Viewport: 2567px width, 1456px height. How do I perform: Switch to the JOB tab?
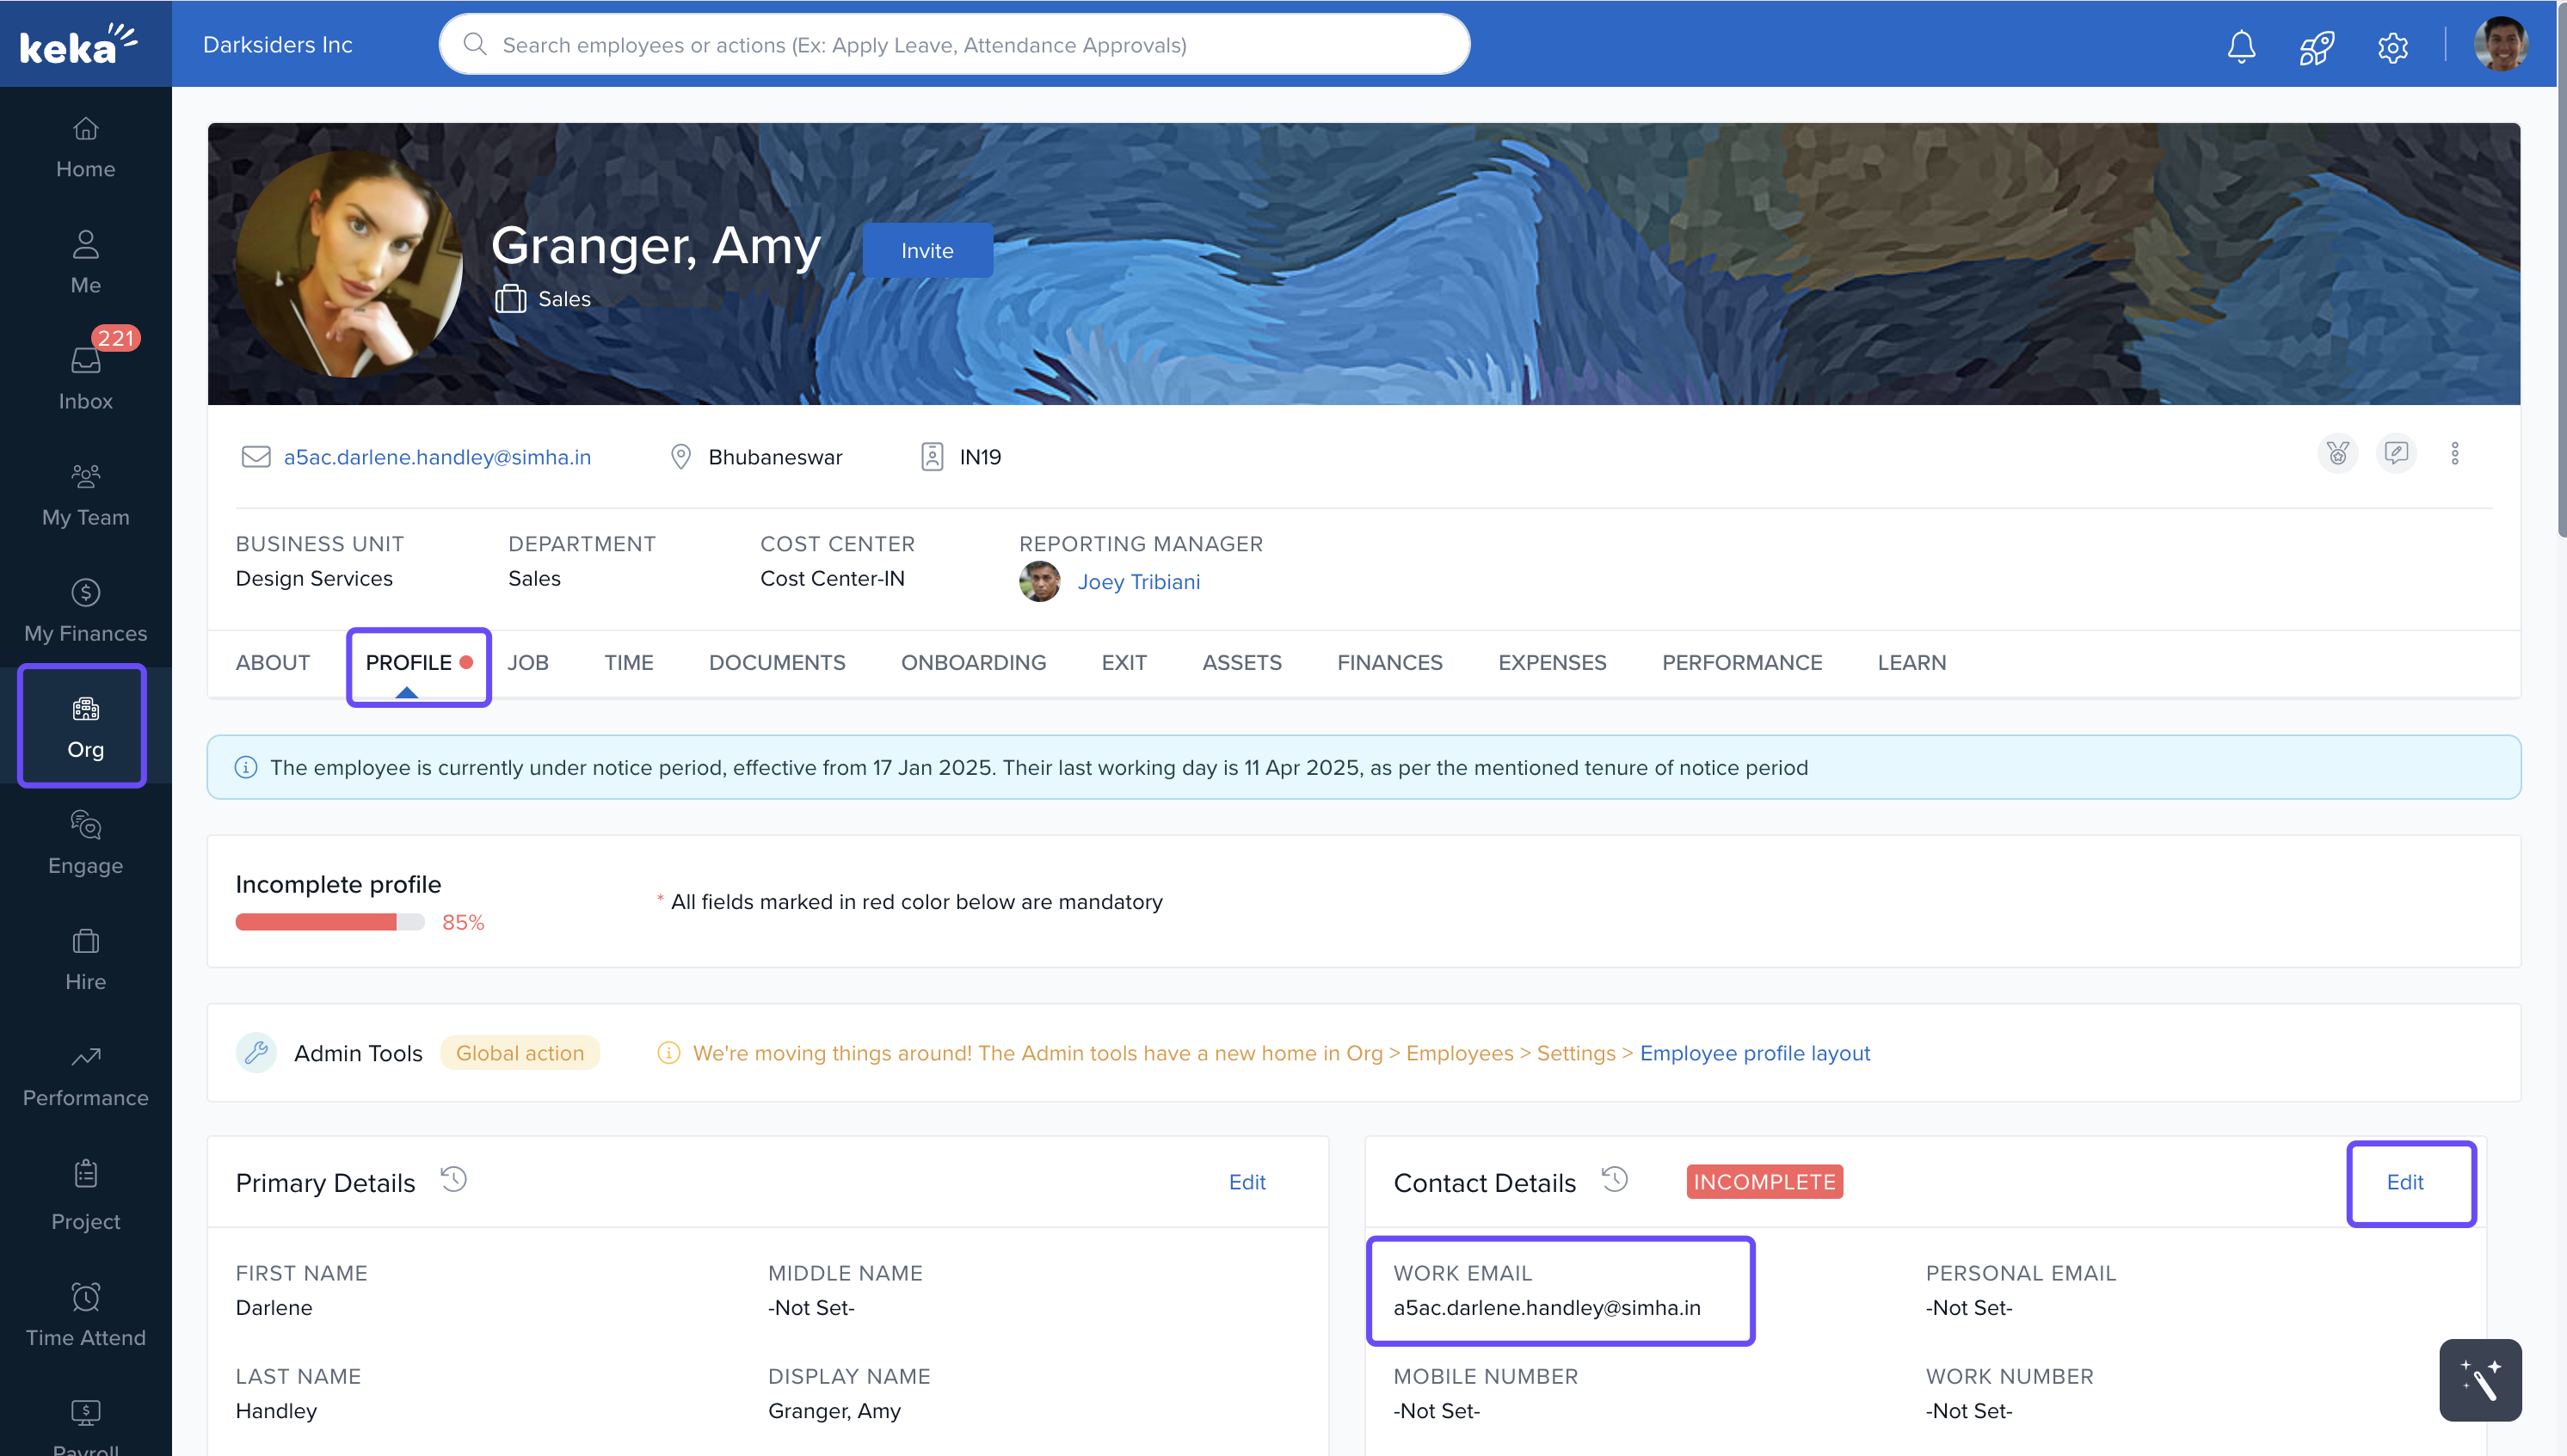click(527, 662)
